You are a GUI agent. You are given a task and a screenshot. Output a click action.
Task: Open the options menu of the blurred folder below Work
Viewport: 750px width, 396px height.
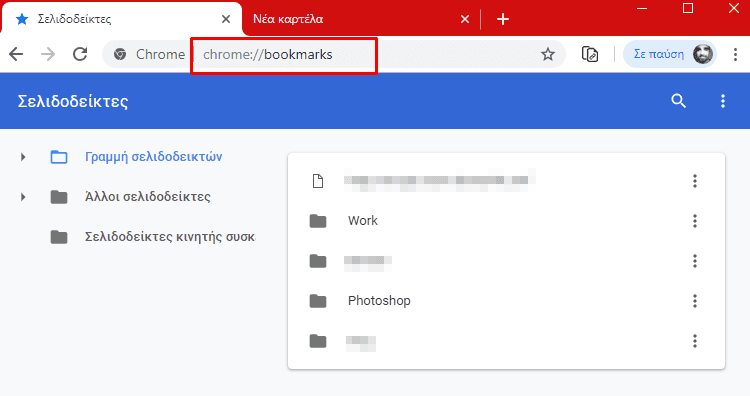pos(695,261)
